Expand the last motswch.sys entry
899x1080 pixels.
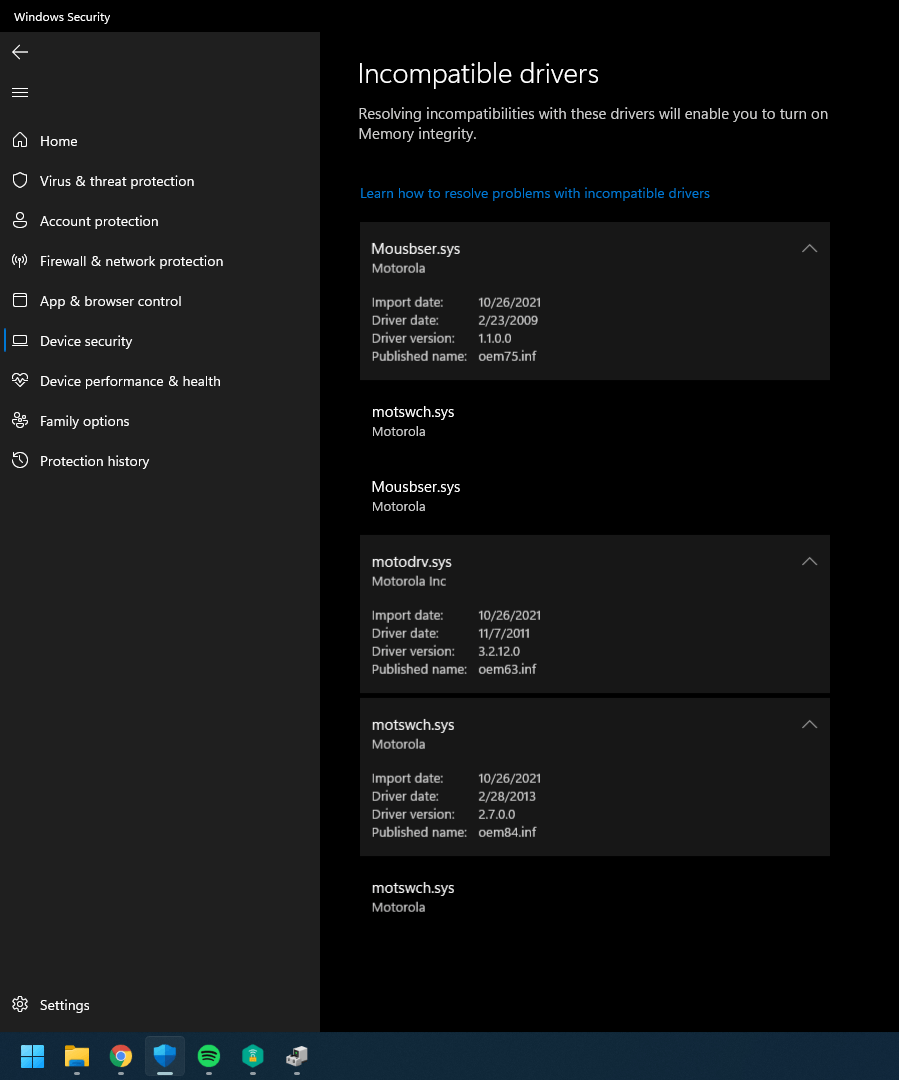tap(595, 897)
